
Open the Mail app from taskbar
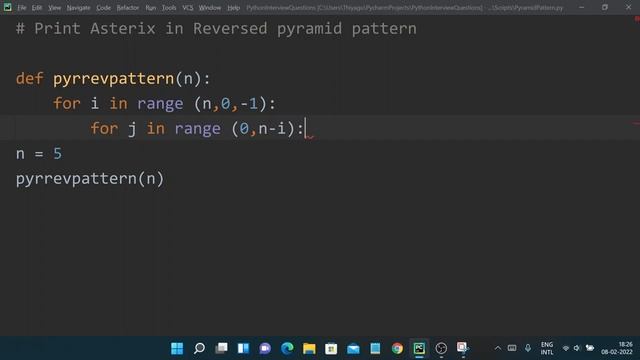coord(353,348)
